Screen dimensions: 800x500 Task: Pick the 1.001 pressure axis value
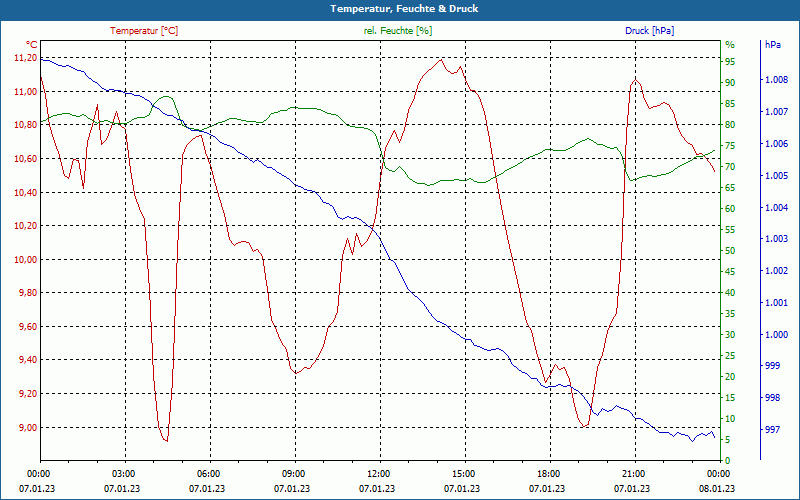777,303
